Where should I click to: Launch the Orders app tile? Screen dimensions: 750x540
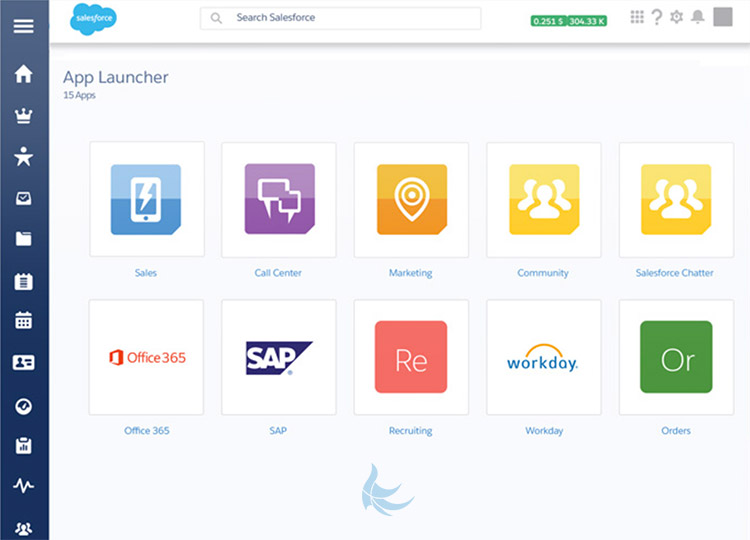(x=676, y=357)
